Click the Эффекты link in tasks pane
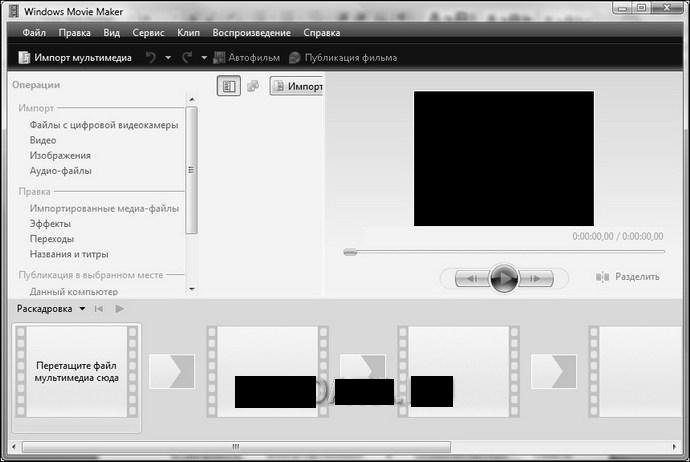The width and height of the screenshot is (690, 462). click(50, 224)
